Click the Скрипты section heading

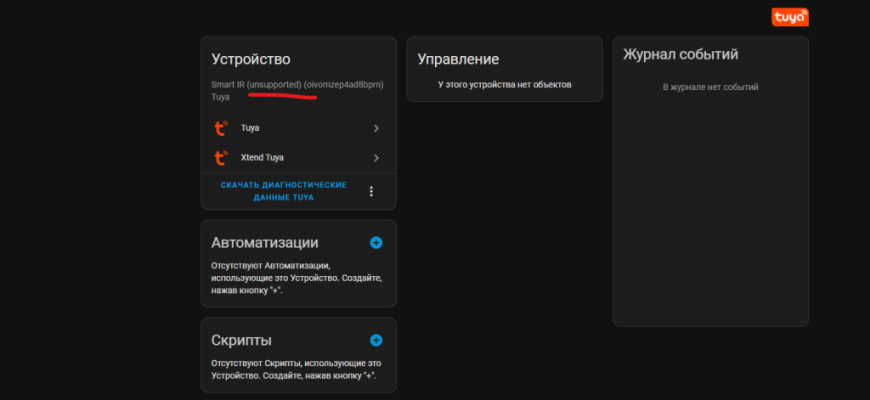(x=241, y=340)
